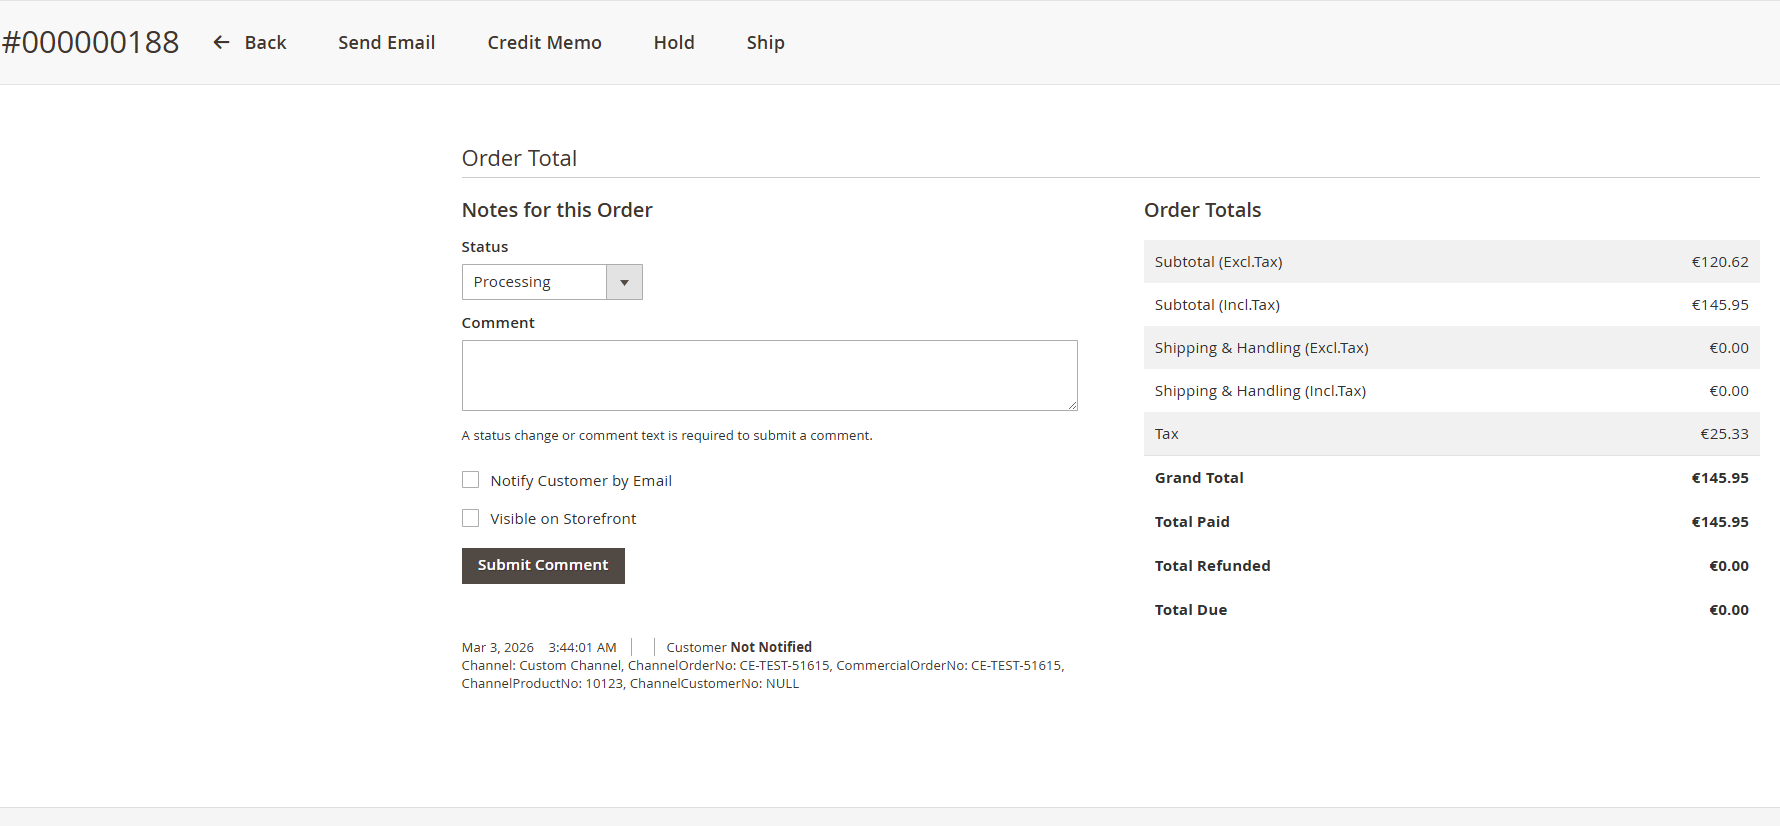Click the Order Totals heading

click(1202, 210)
